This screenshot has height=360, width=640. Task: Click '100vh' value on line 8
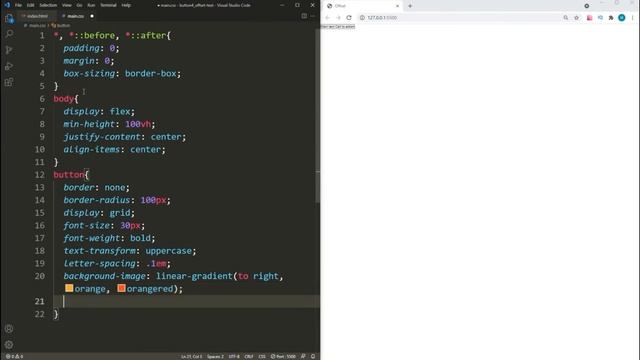138,124
